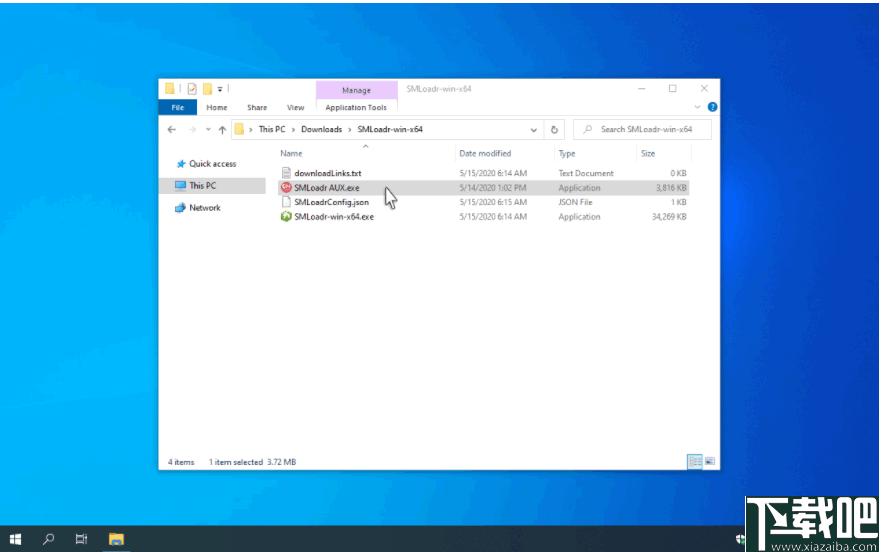
Task: Switch to Details view in status bar
Action: click(694, 461)
